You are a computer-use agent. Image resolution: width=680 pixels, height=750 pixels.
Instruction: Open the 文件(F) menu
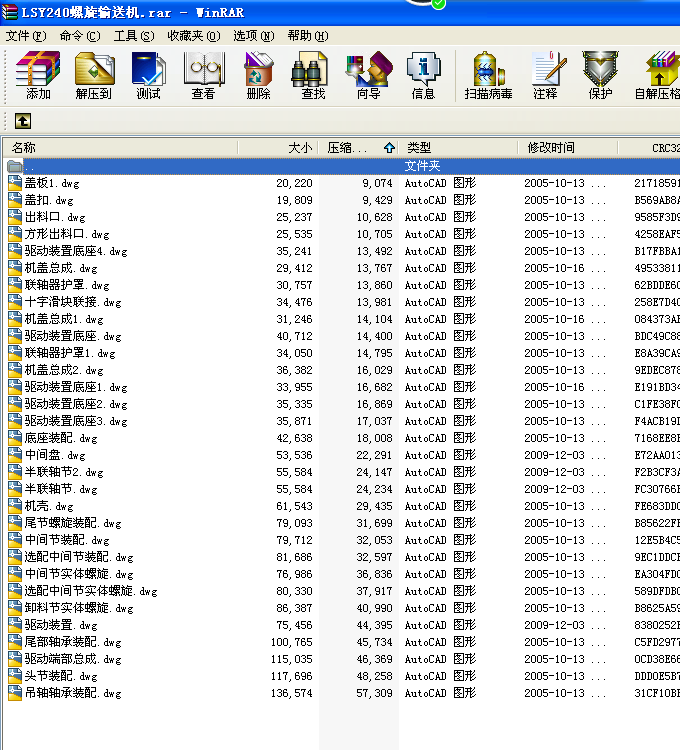click(26, 36)
